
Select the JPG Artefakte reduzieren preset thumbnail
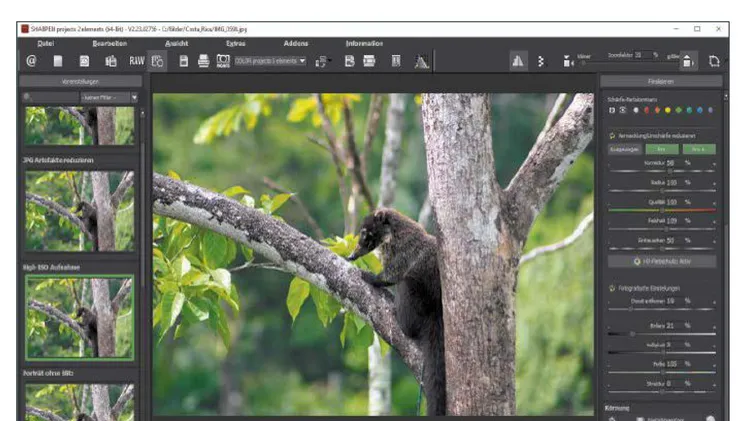(x=79, y=211)
